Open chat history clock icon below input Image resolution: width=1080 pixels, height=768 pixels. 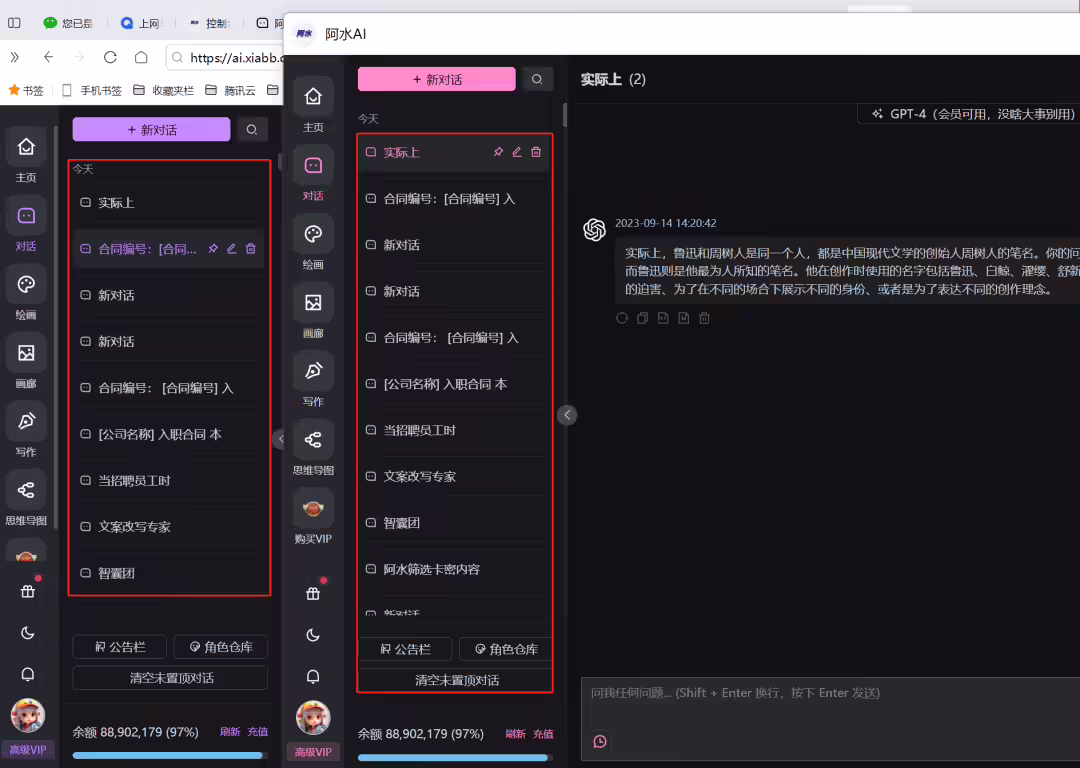(x=600, y=741)
